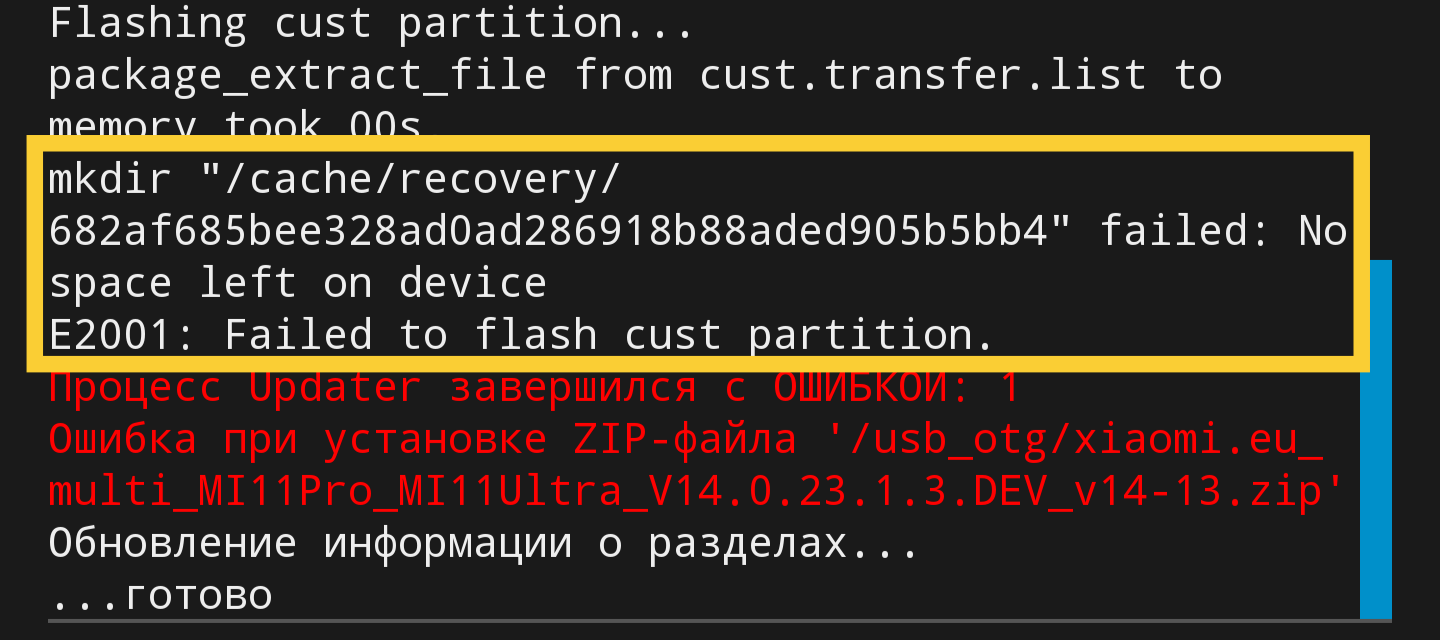1440x640 pixels.
Task: Click the 'Ошибка при установке ZIP-файла' text
Action: (422, 440)
